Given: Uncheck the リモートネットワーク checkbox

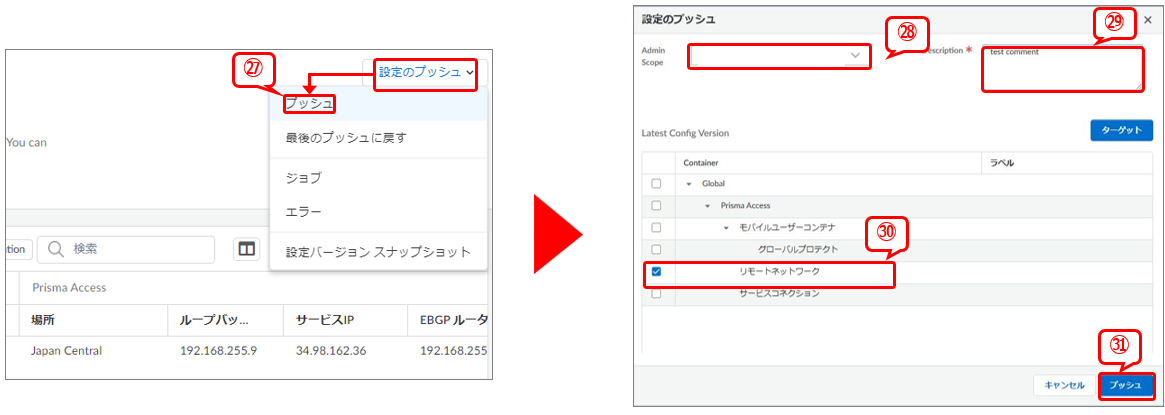Looking at the screenshot, I should point(656,271).
